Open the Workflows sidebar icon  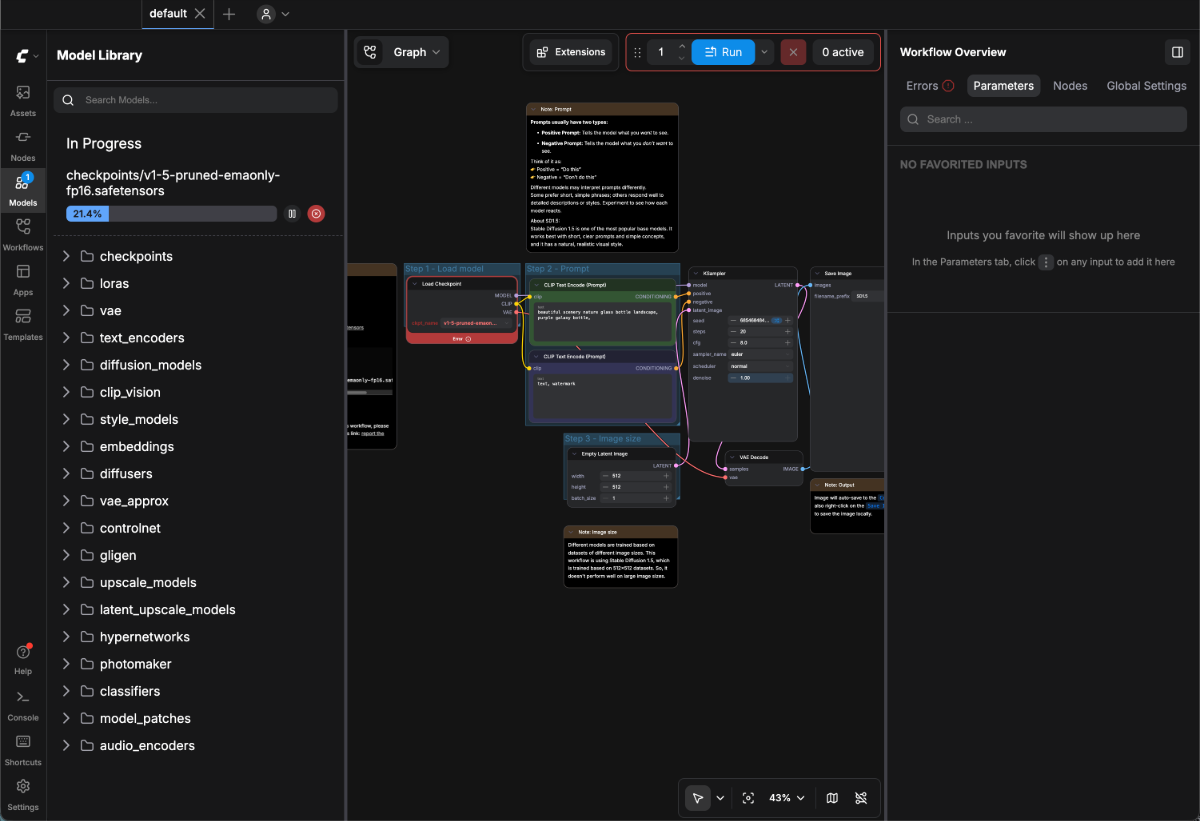[23, 235]
